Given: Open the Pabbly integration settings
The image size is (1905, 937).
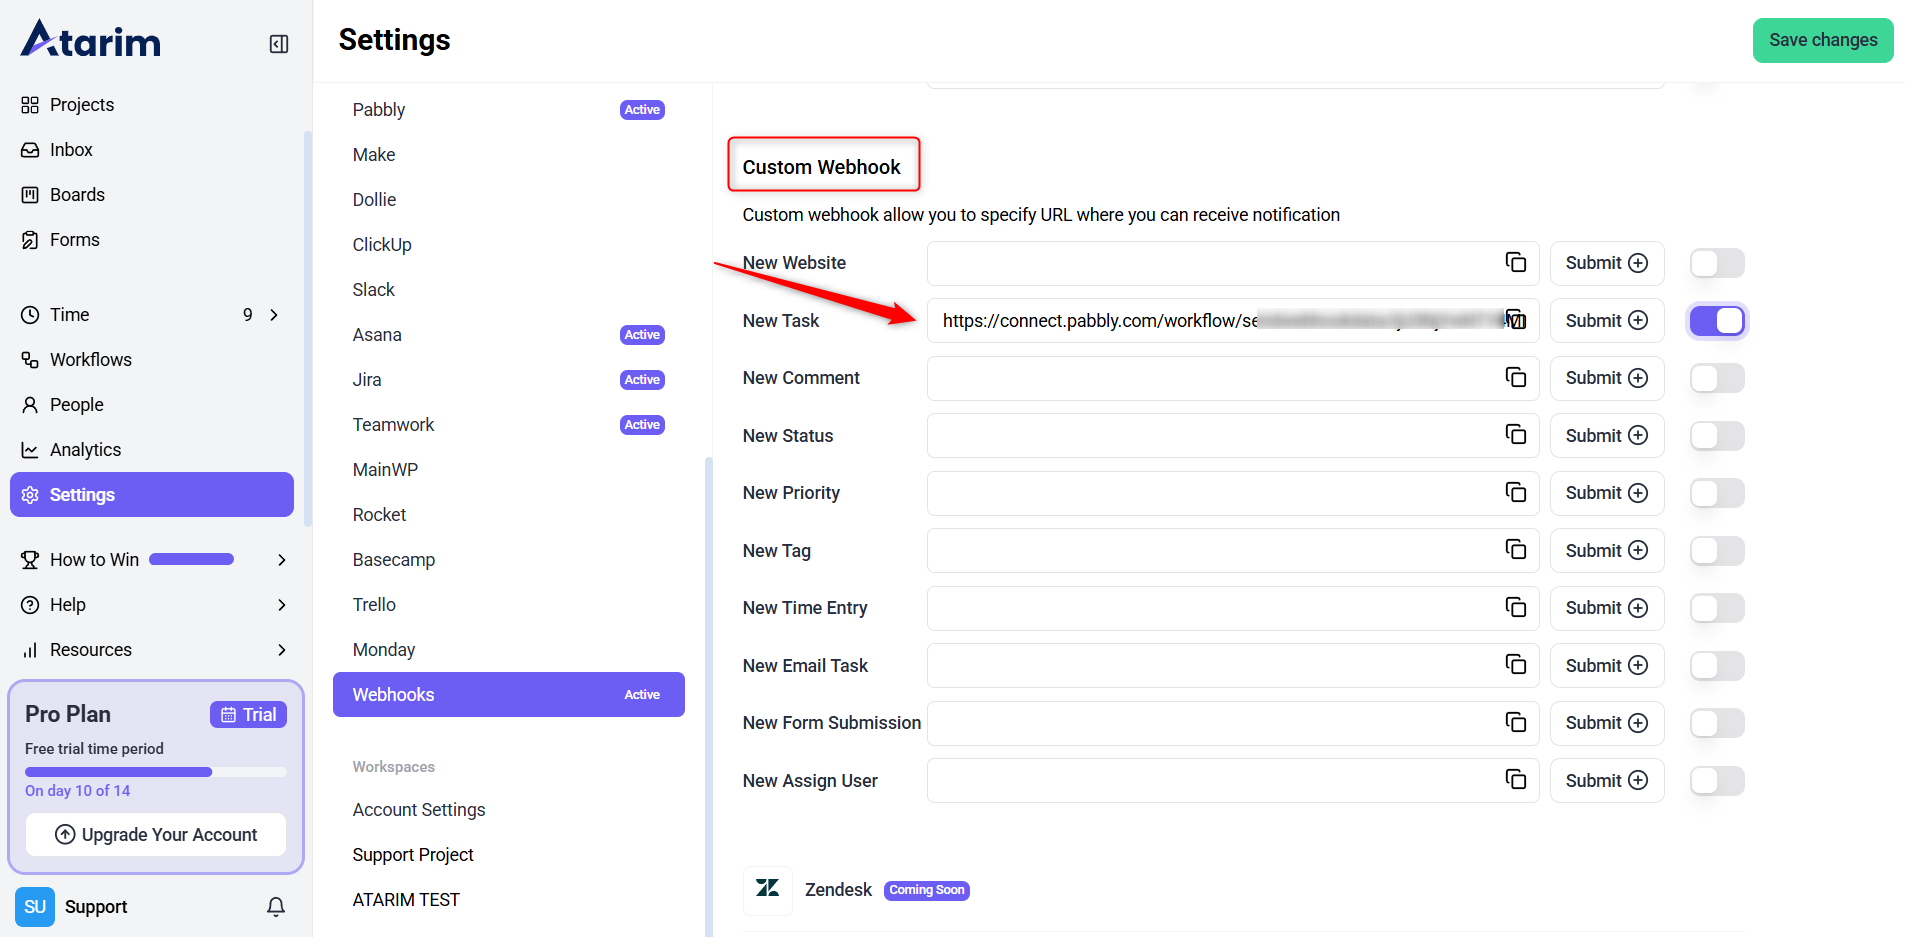Looking at the screenshot, I should pyautogui.click(x=379, y=110).
